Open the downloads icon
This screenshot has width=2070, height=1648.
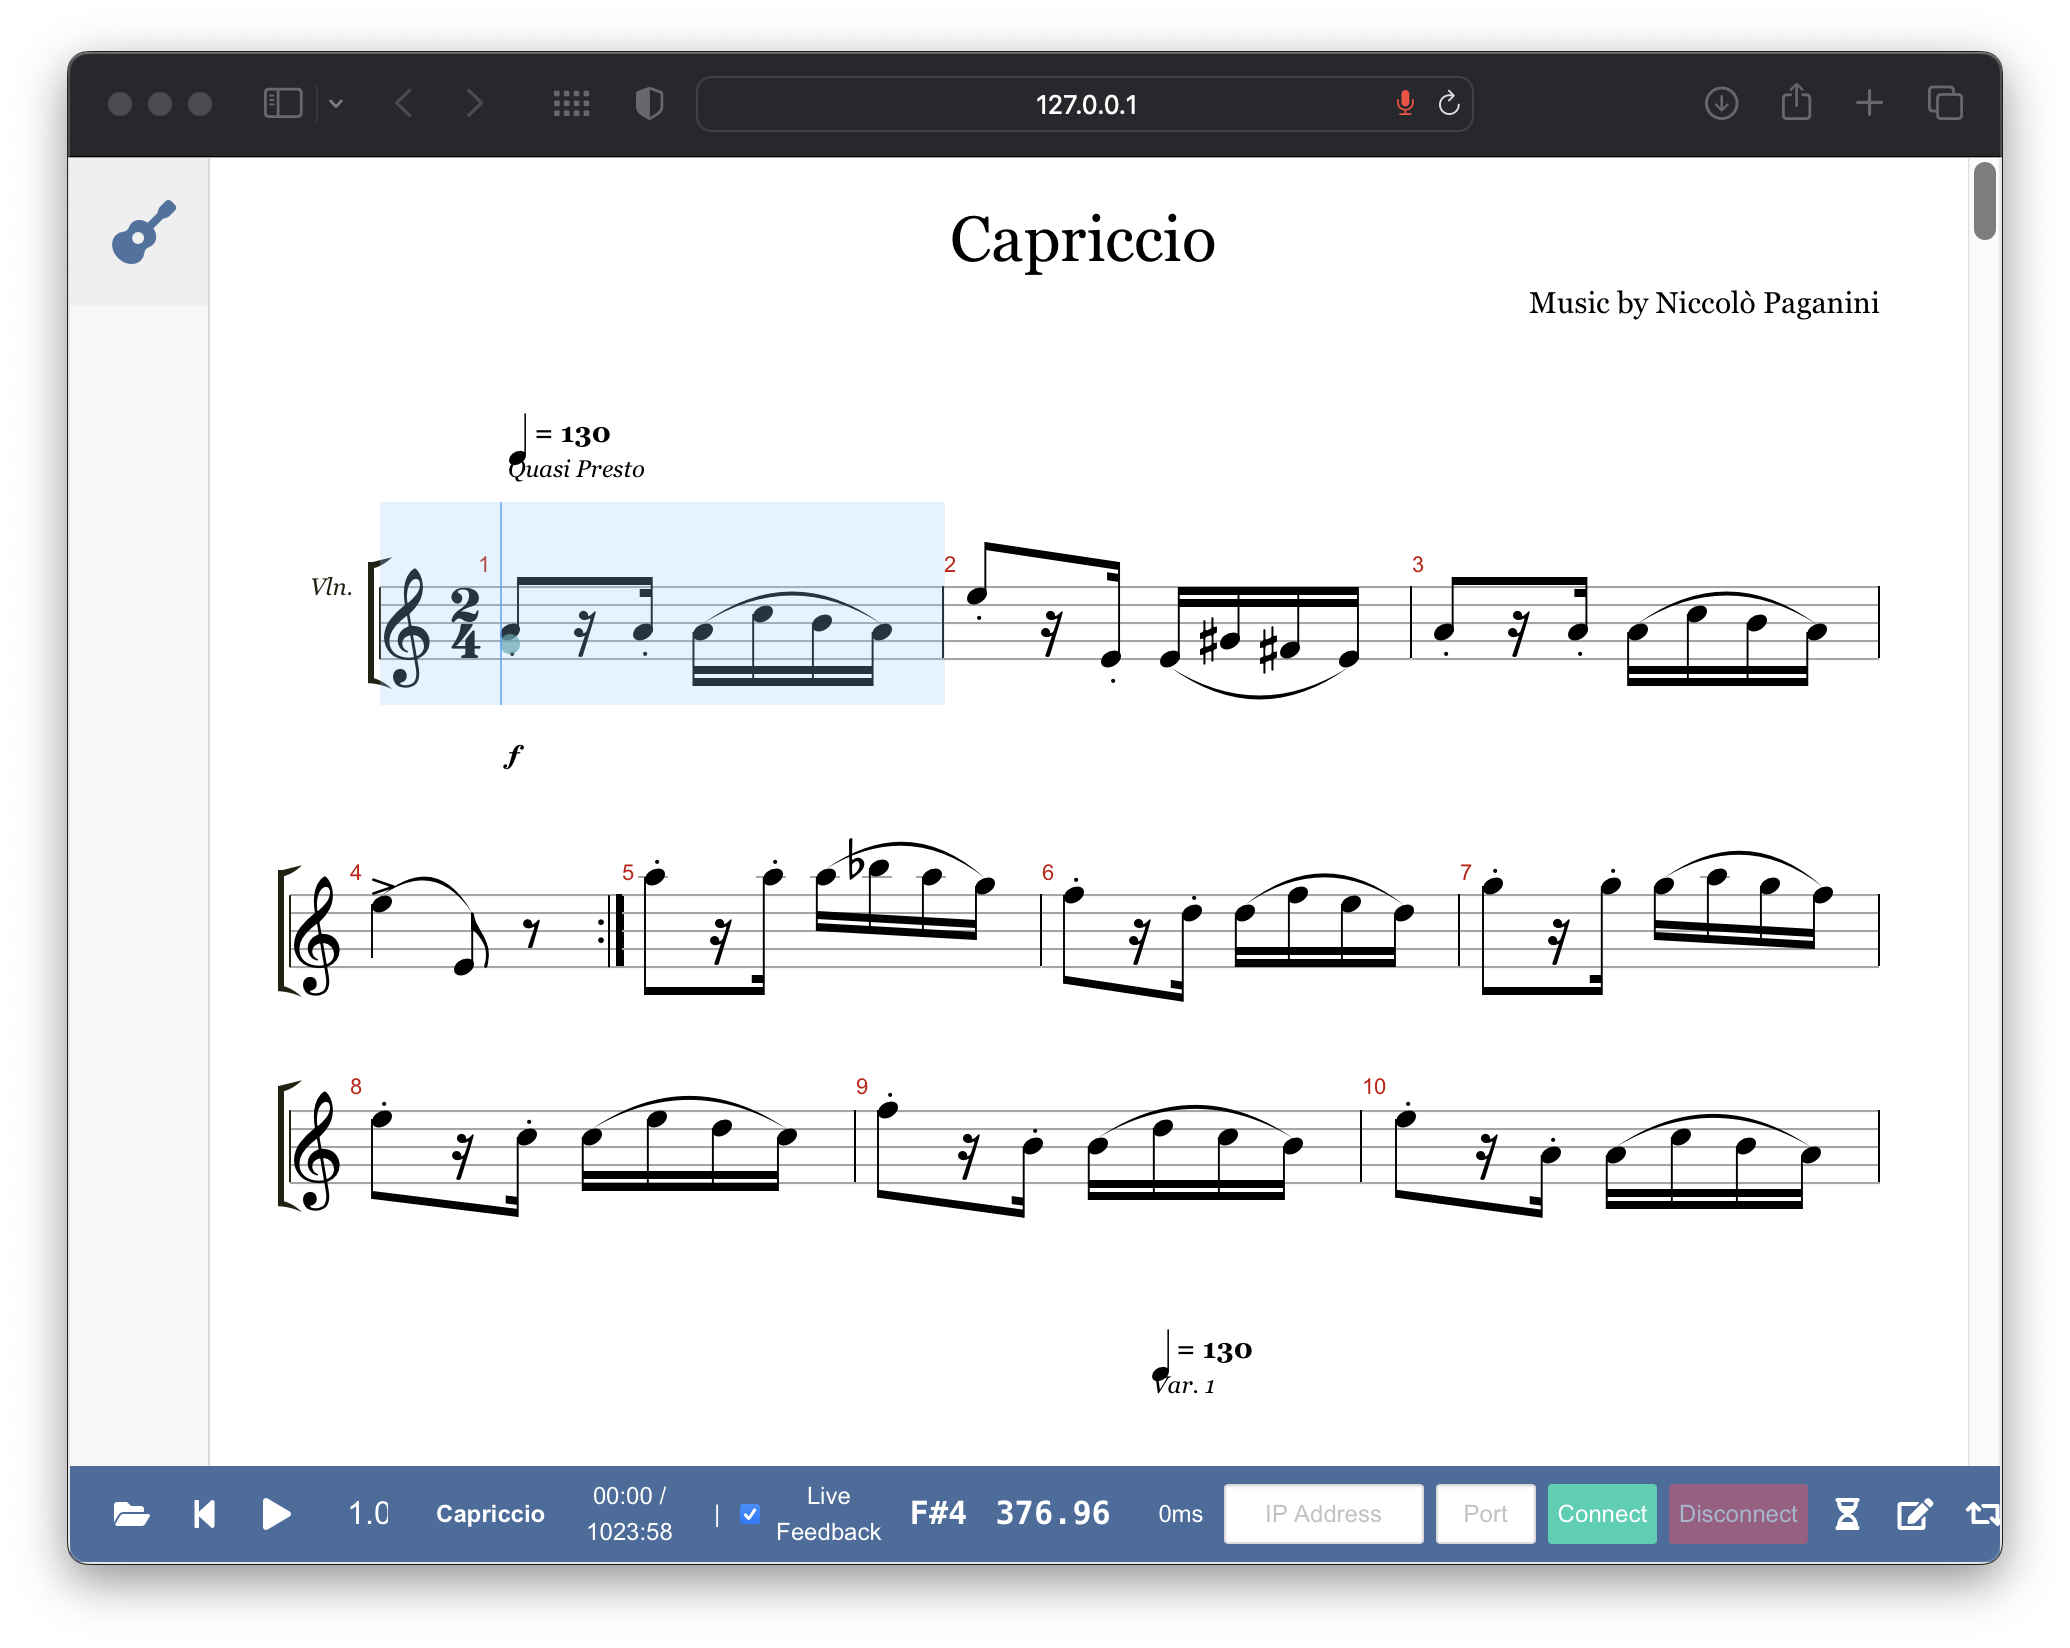[1721, 103]
